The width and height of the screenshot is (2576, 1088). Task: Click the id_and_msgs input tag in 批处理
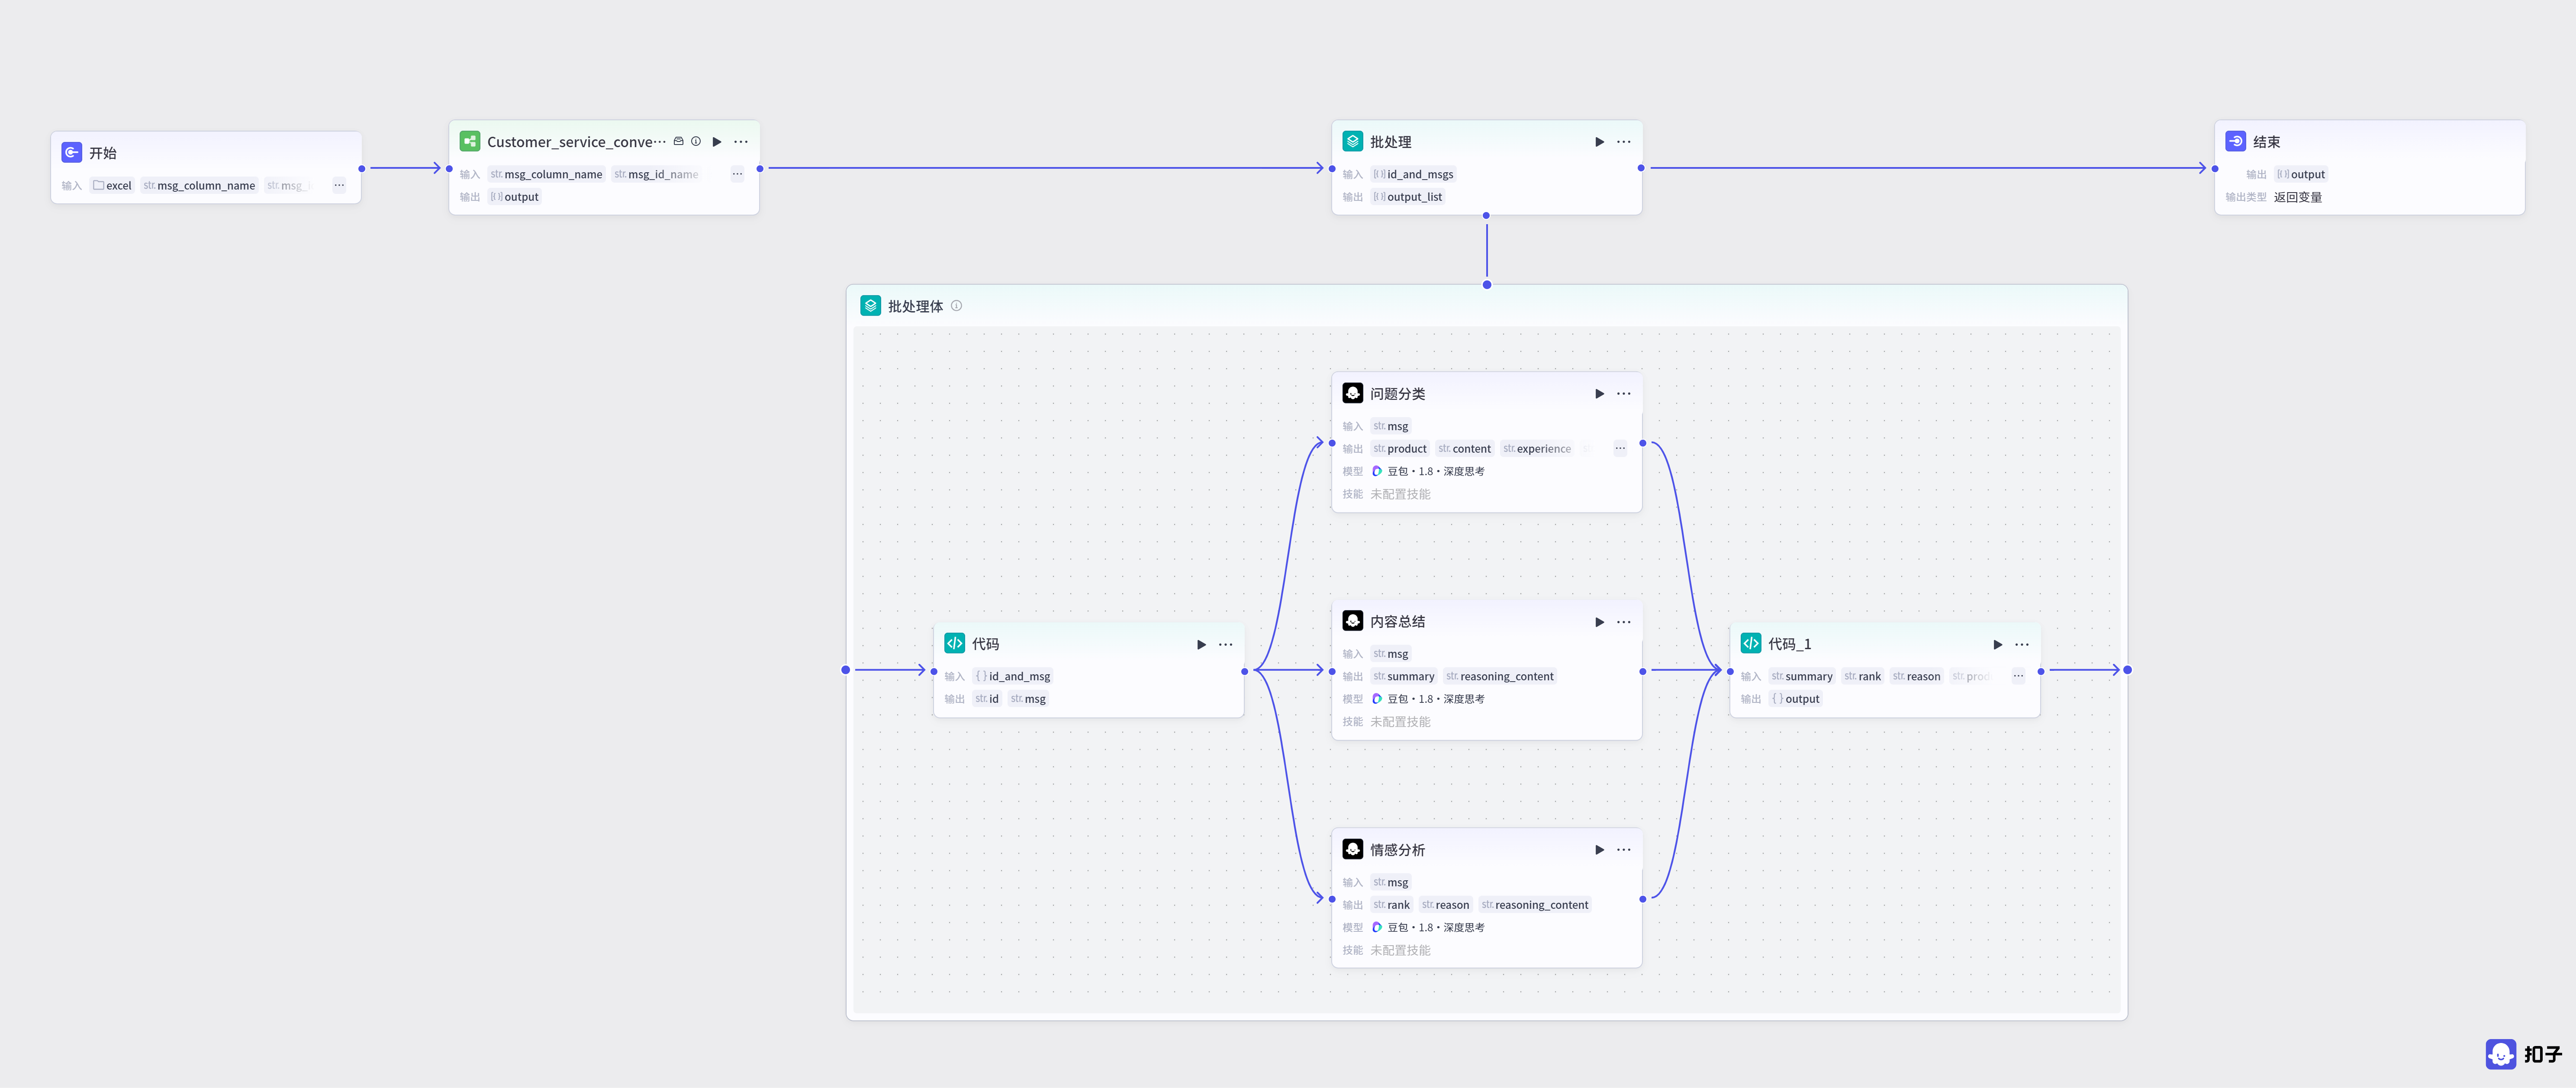coord(1413,174)
